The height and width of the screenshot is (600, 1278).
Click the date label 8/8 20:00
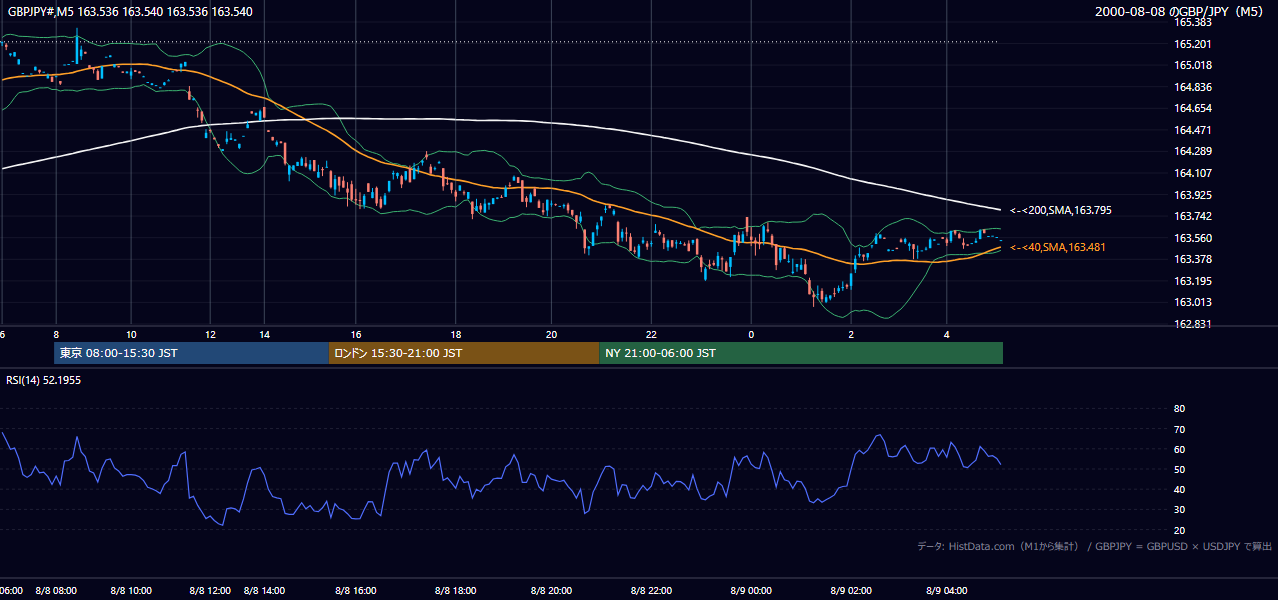[552, 591]
